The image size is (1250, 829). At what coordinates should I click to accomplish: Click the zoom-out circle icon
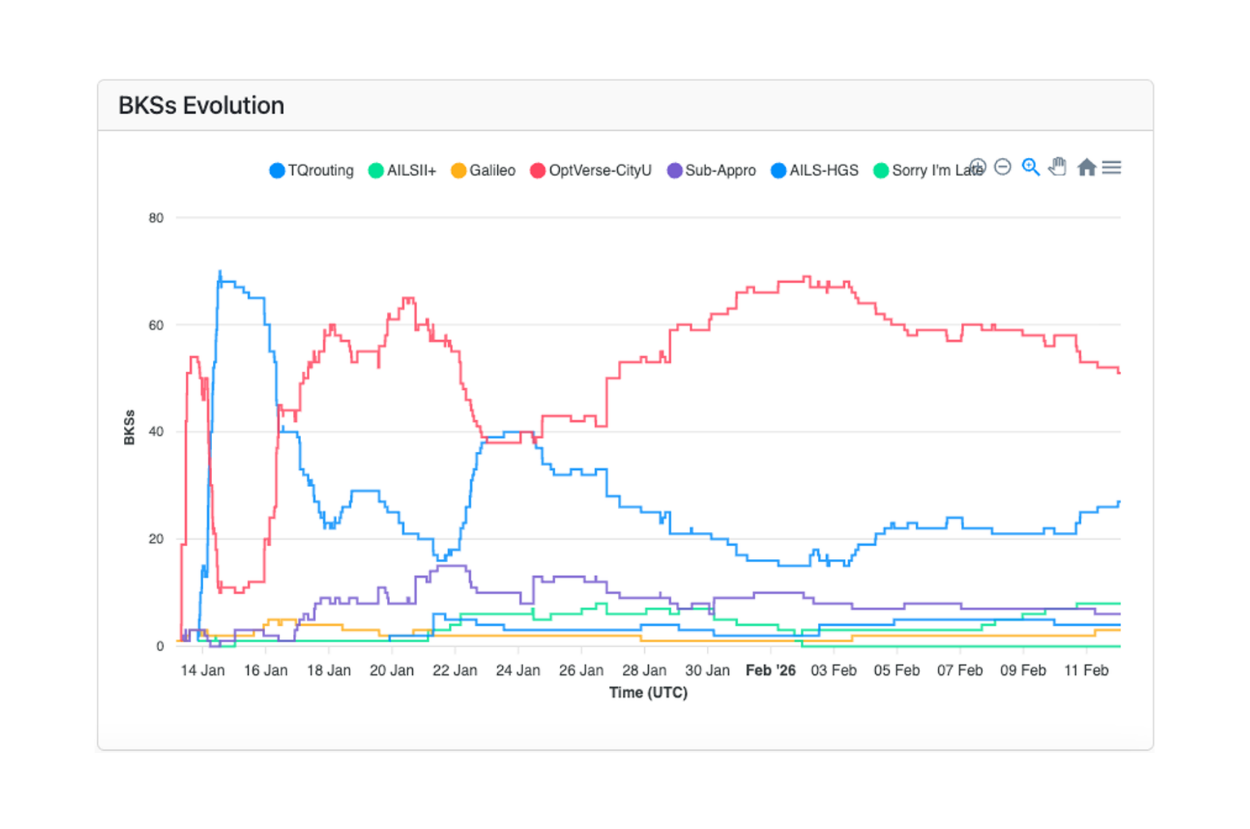1002,166
